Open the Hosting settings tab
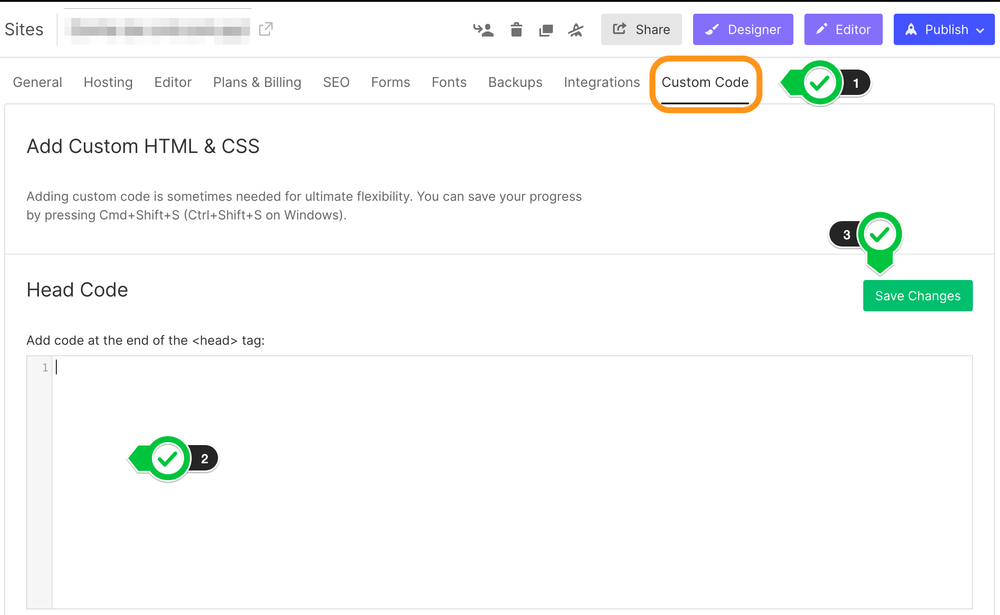The height and width of the screenshot is (615, 1000). coord(107,82)
